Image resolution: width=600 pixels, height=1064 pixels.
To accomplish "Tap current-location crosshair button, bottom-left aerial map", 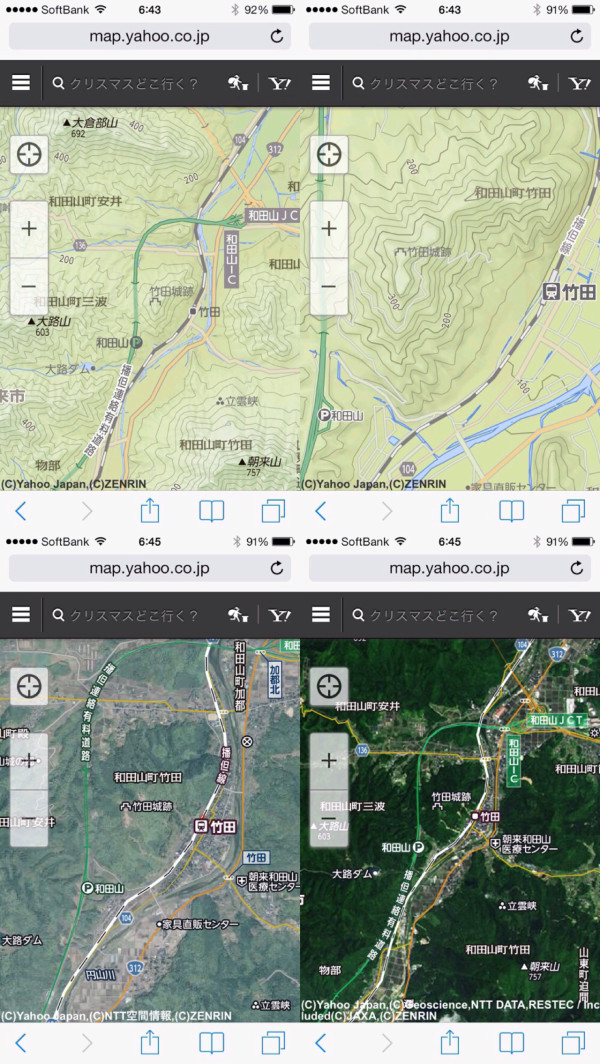I will pyautogui.click(x=29, y=687).
